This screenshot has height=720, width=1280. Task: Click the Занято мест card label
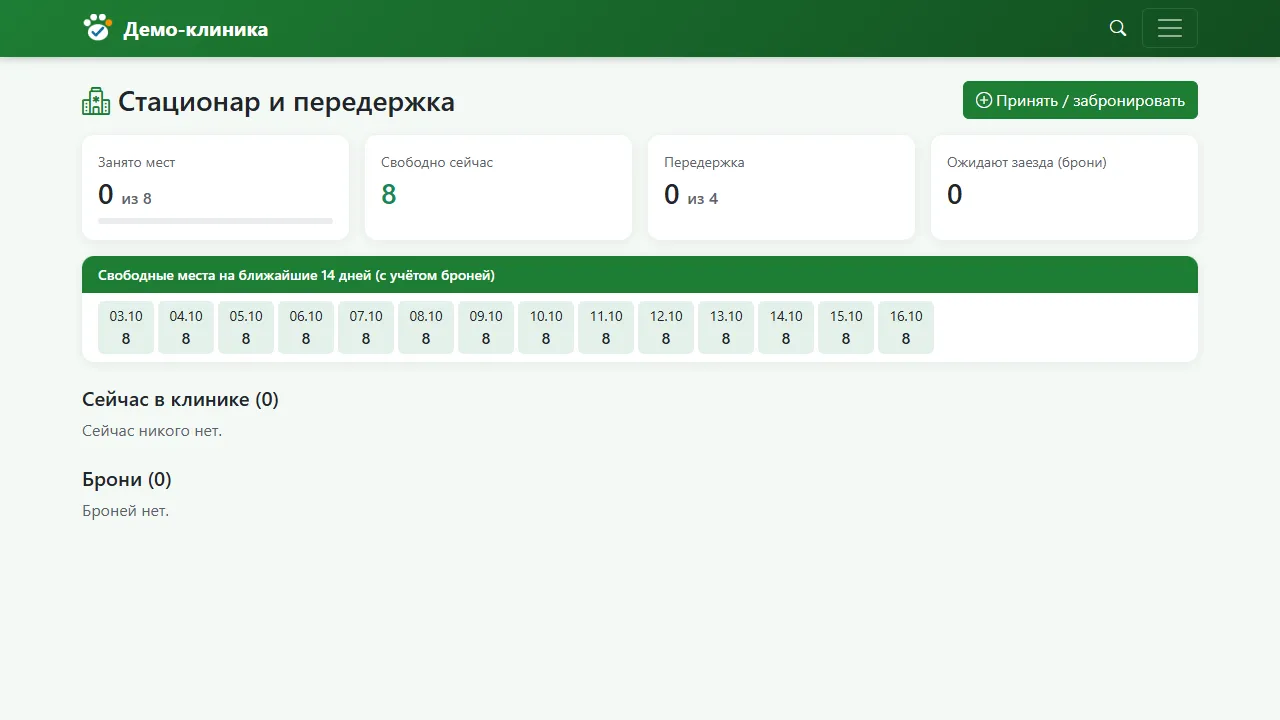pyautogui.click(x=137, y=162)
